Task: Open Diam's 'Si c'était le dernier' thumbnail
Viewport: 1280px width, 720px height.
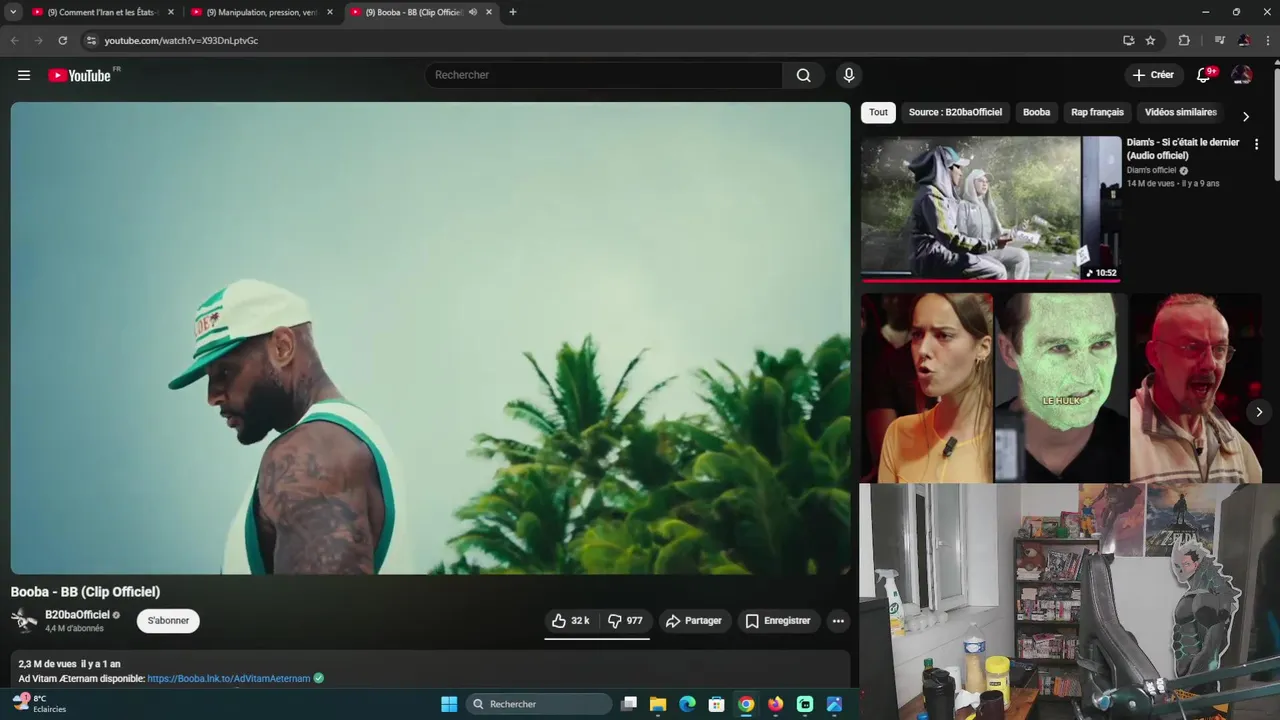Action: [991, 209]
